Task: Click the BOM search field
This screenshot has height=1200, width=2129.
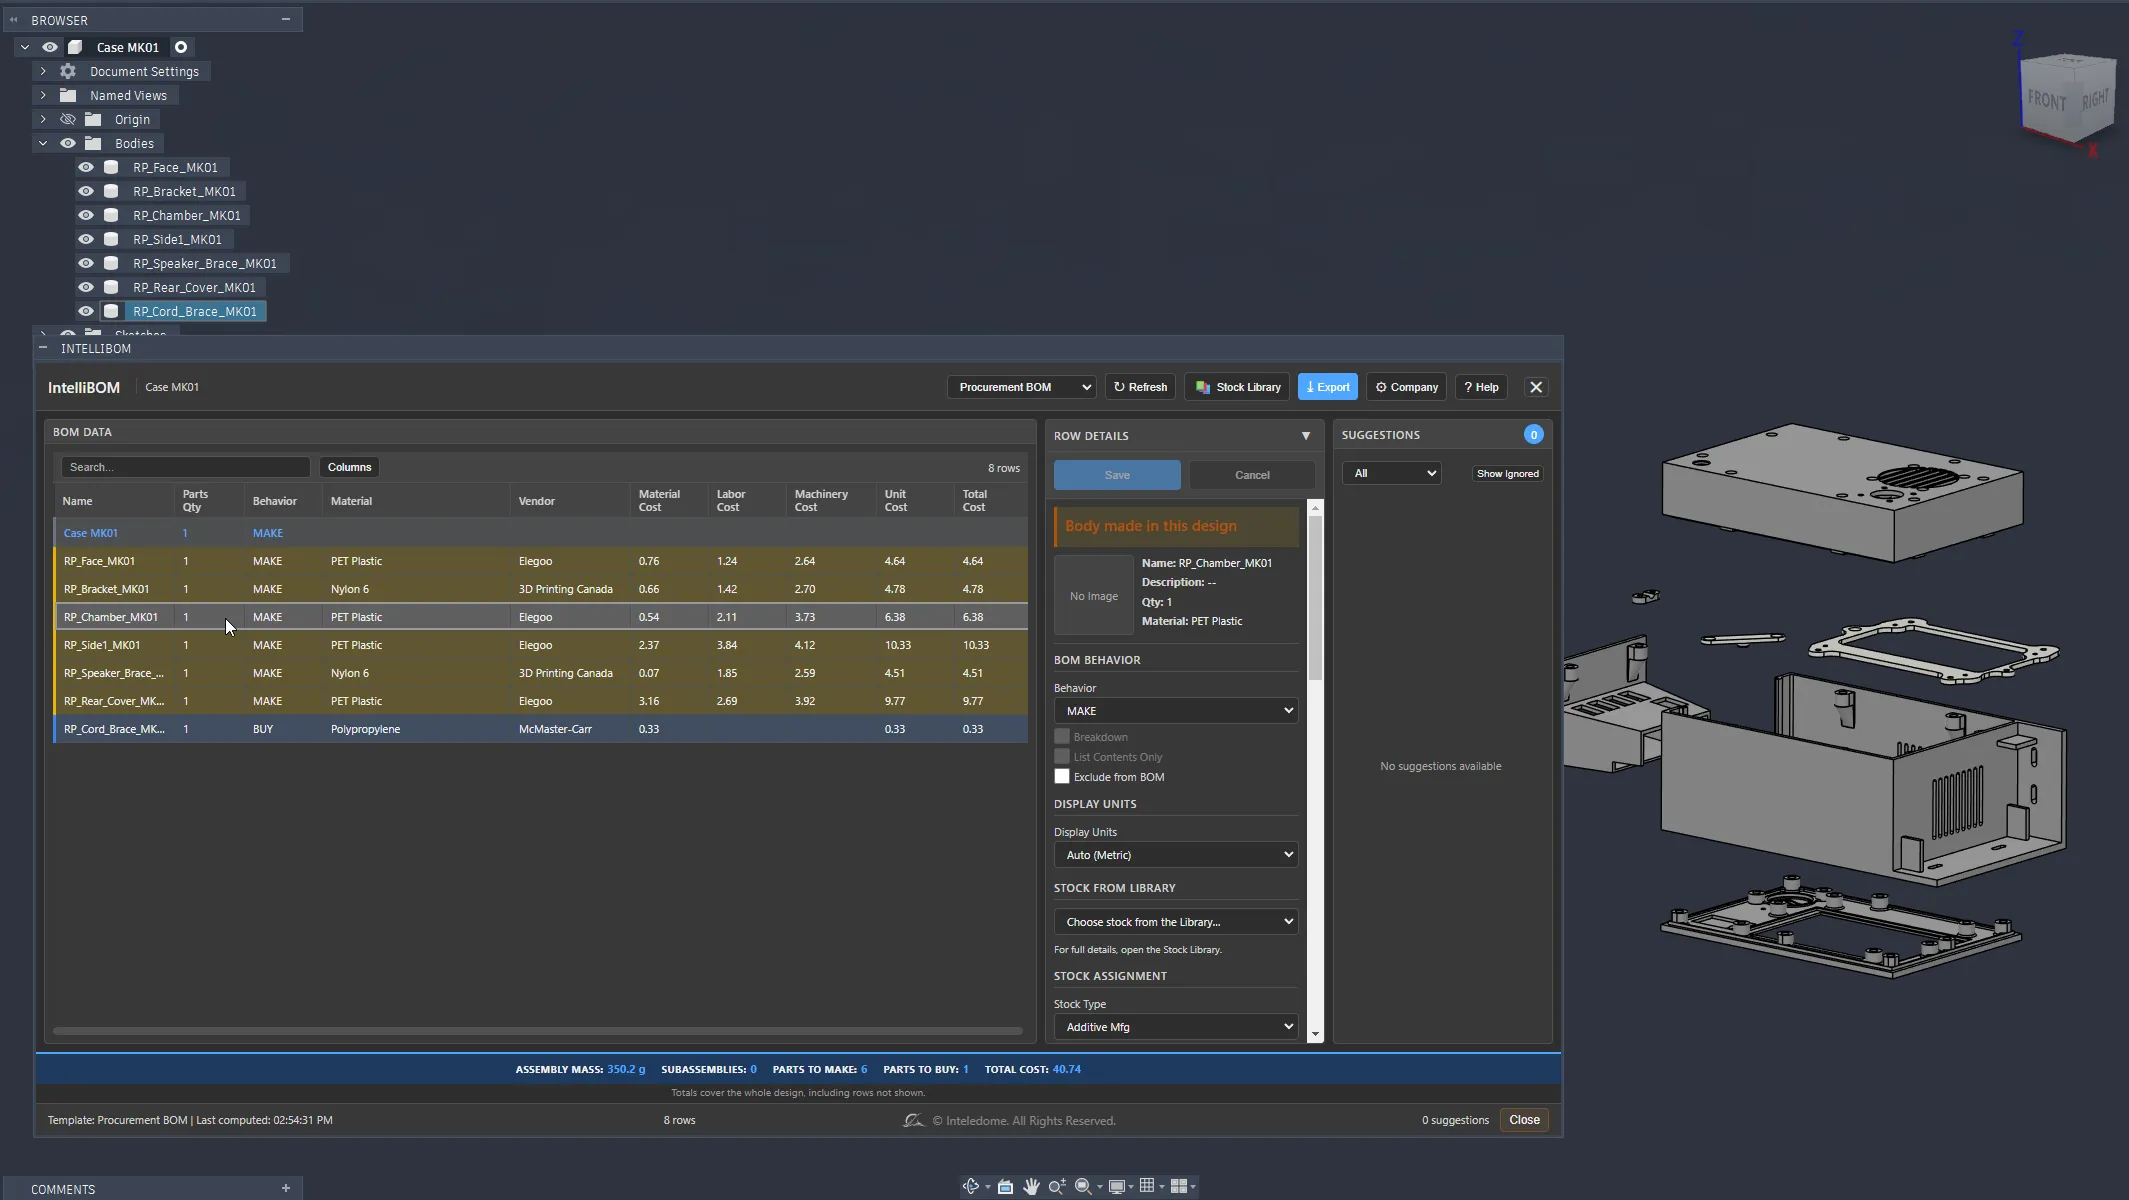Action: click(185, 467)
